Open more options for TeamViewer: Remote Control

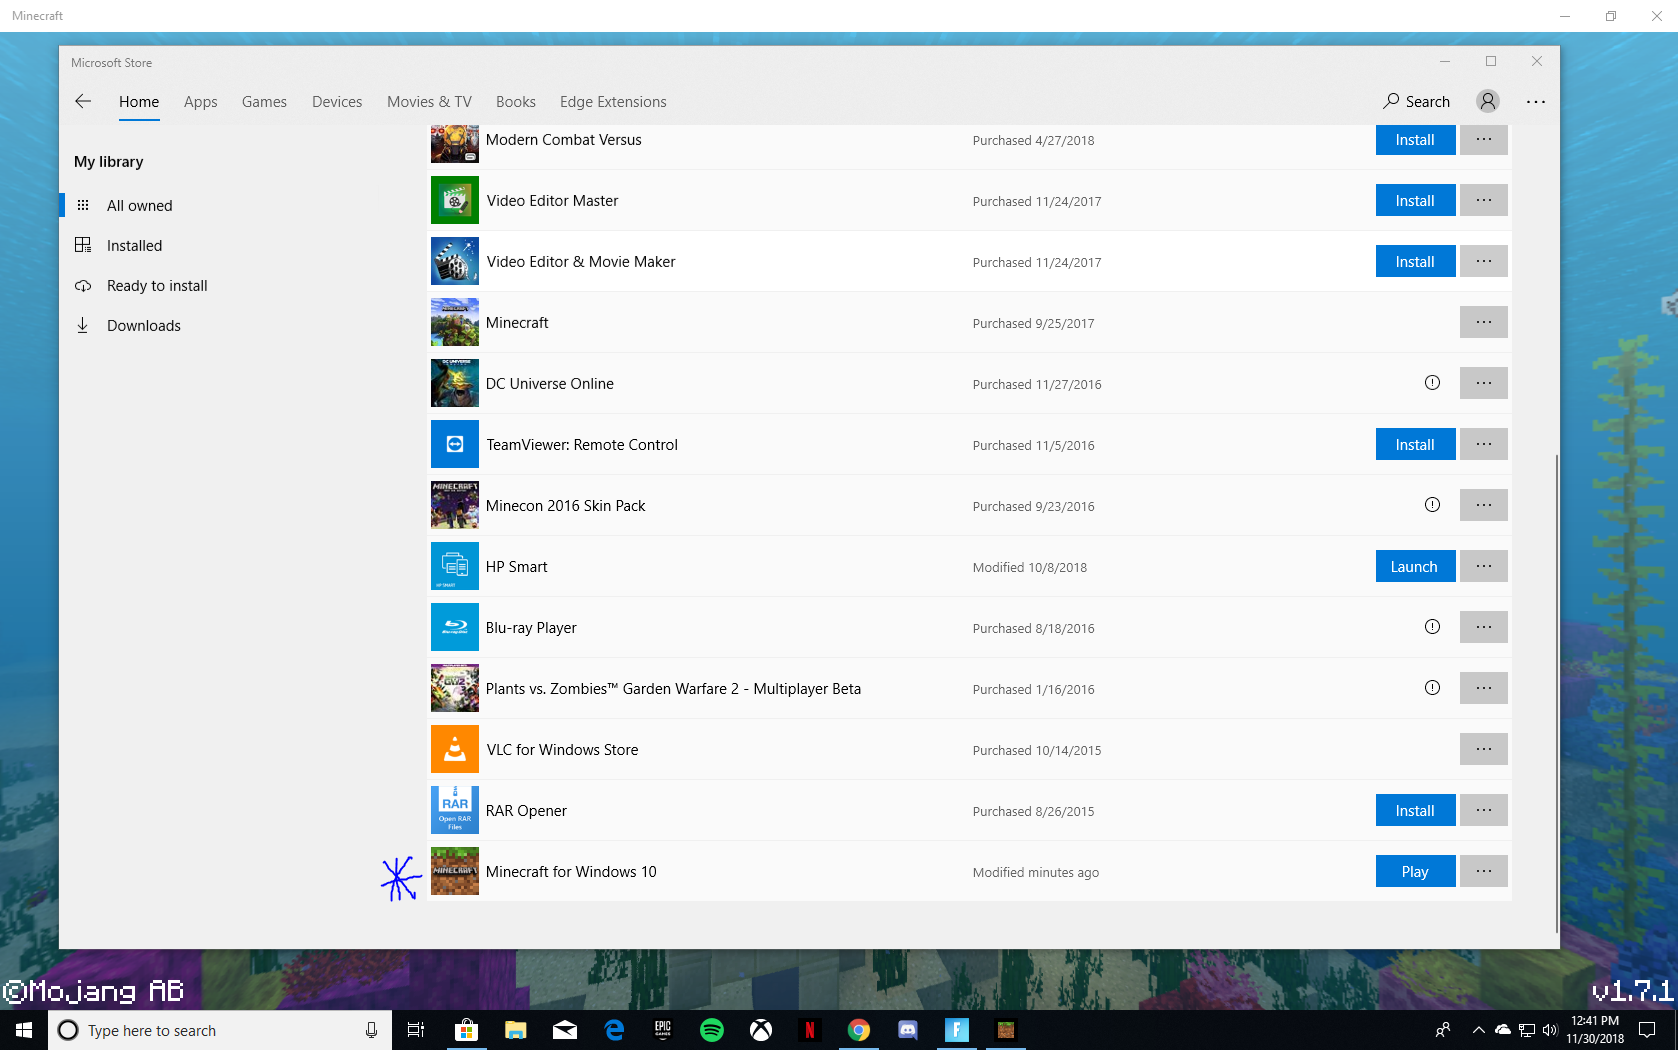point(1483,444)
